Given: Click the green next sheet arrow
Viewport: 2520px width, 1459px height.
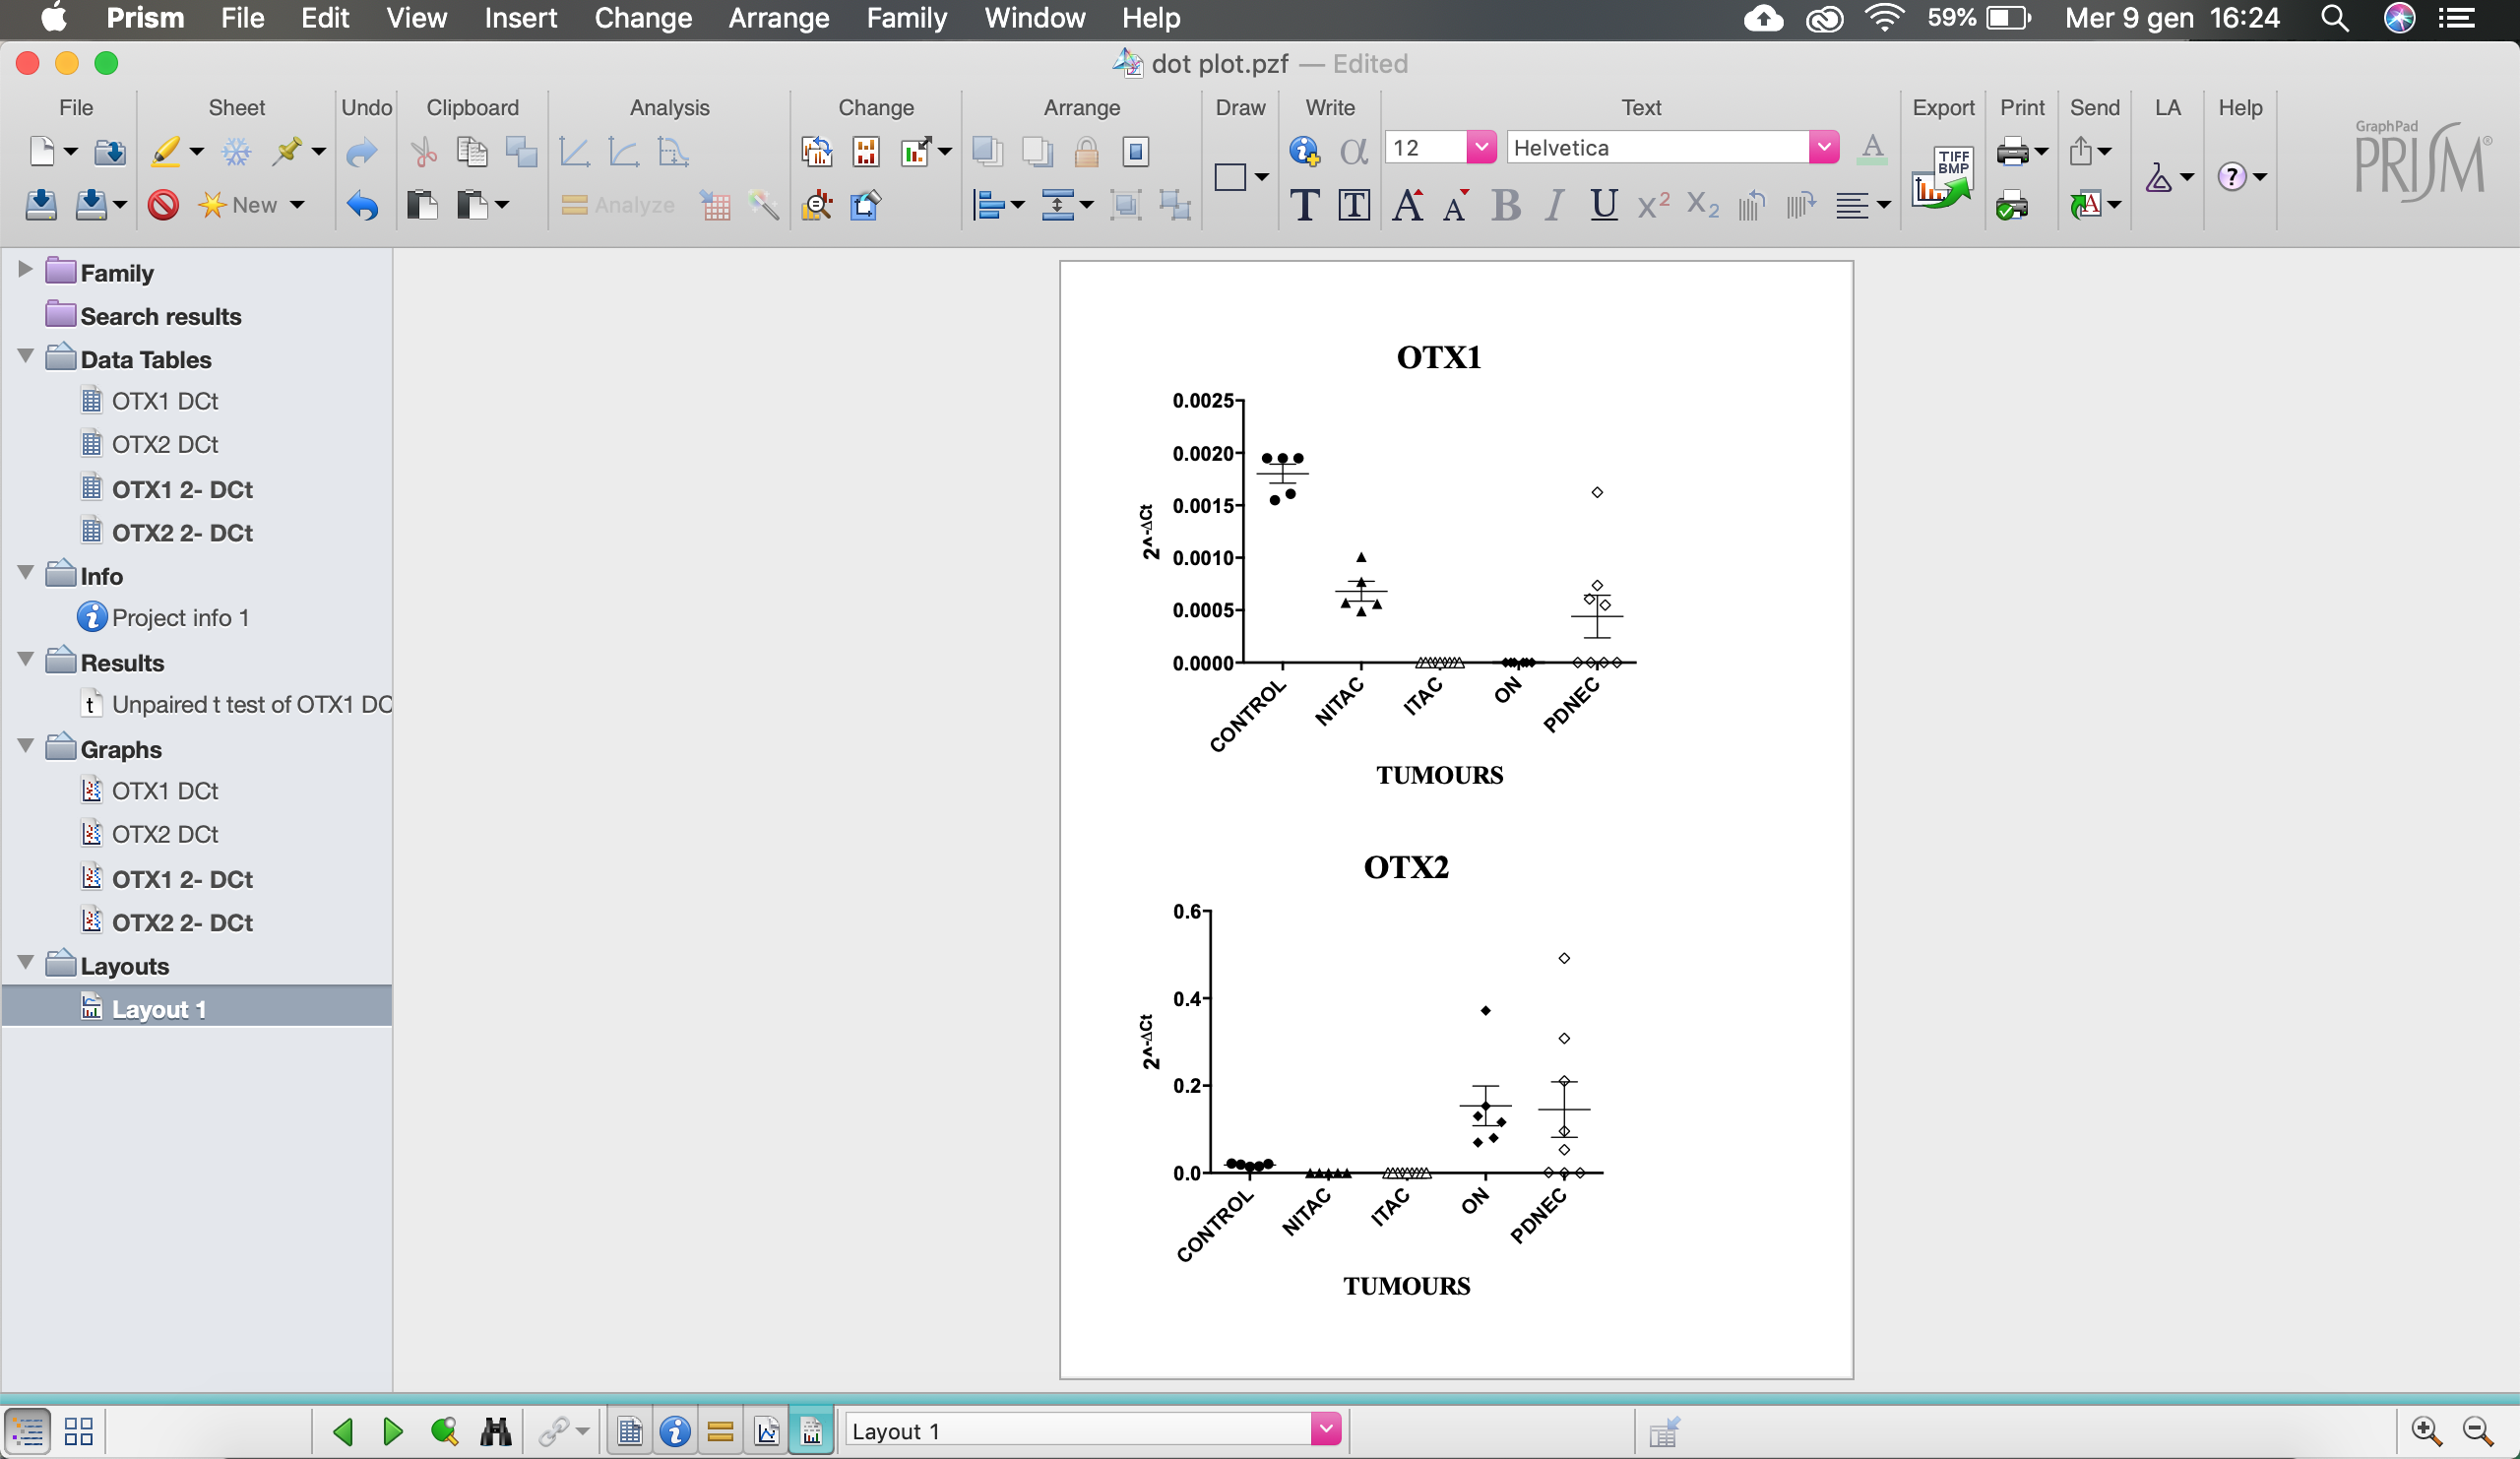Looking at the screenshot, I should (x=392, y=1431).
